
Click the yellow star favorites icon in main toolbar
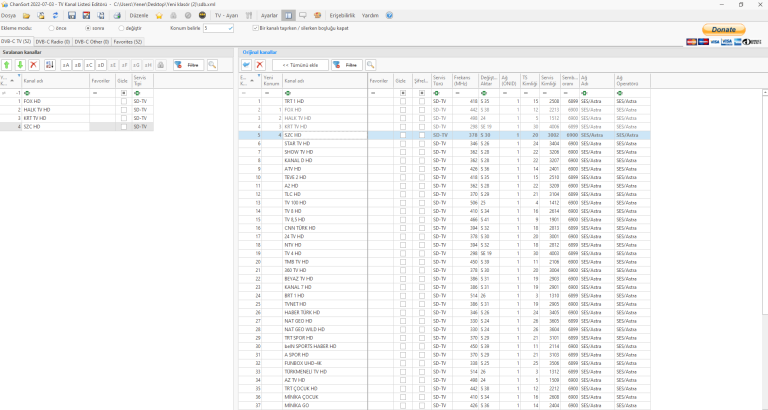click(x=159, y=16)
